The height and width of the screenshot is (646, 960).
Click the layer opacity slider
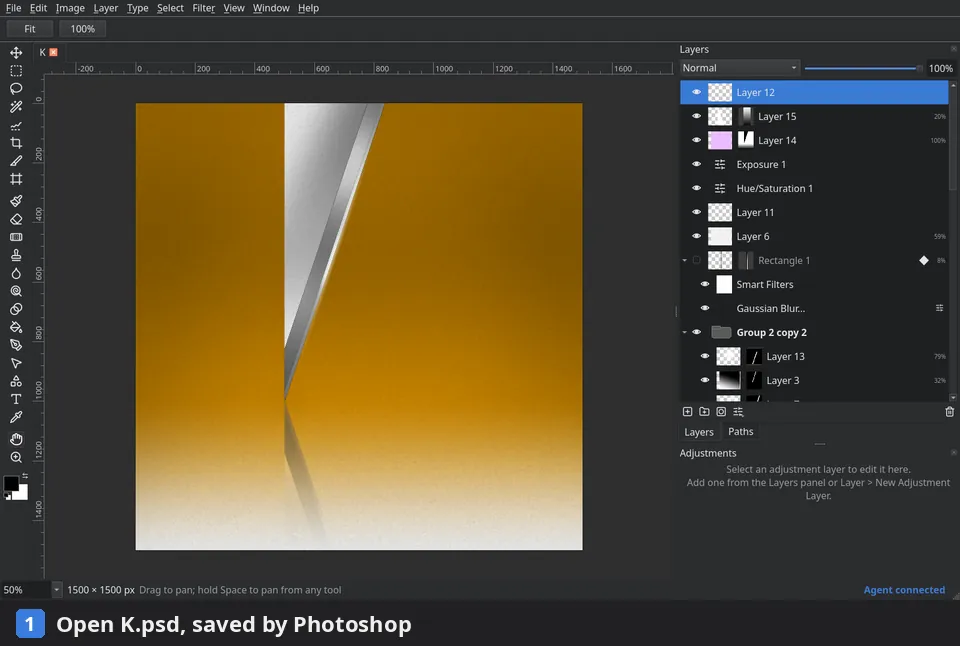(863, 68)
